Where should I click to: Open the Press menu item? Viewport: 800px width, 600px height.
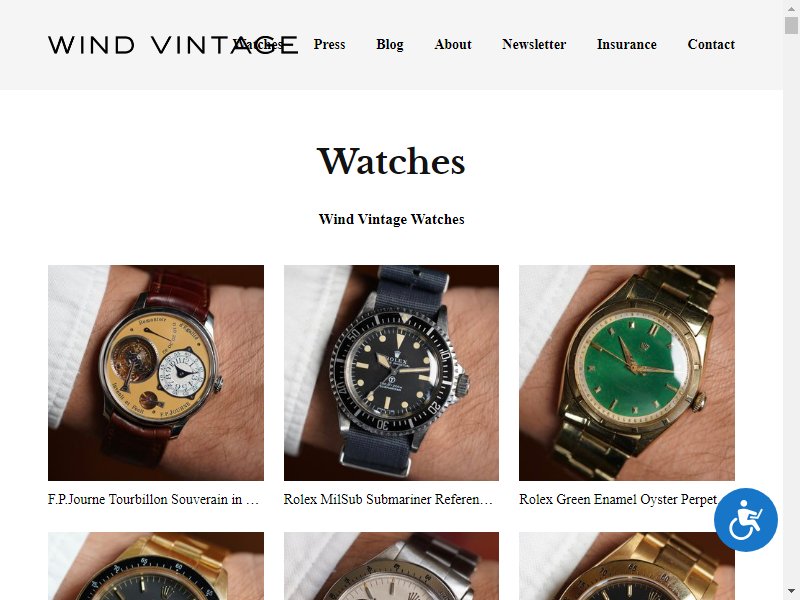tap(329, 44)
